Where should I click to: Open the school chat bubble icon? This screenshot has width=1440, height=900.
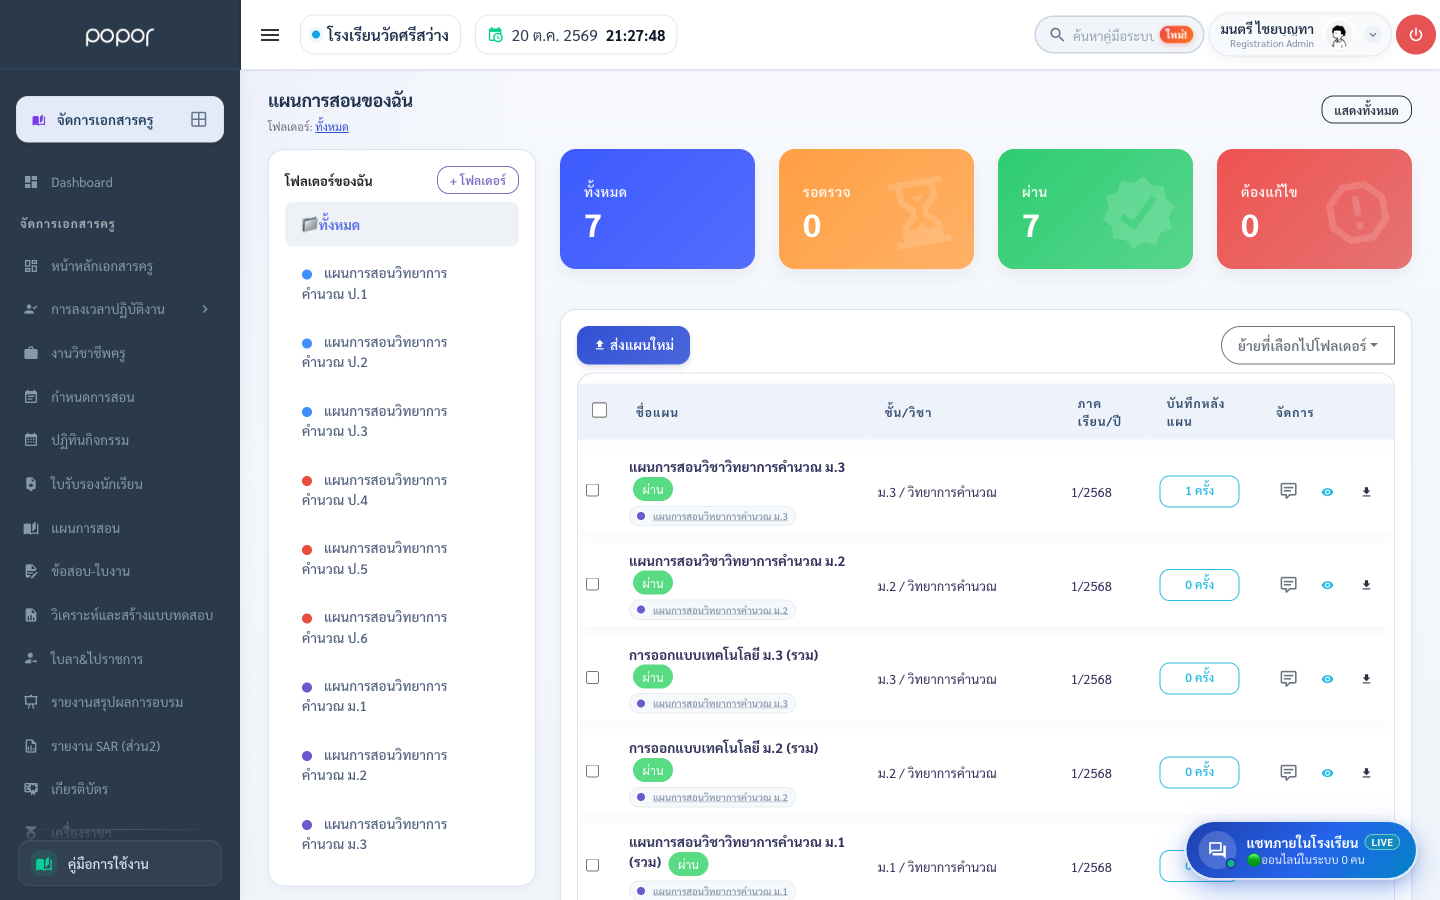click(1217, 850)
